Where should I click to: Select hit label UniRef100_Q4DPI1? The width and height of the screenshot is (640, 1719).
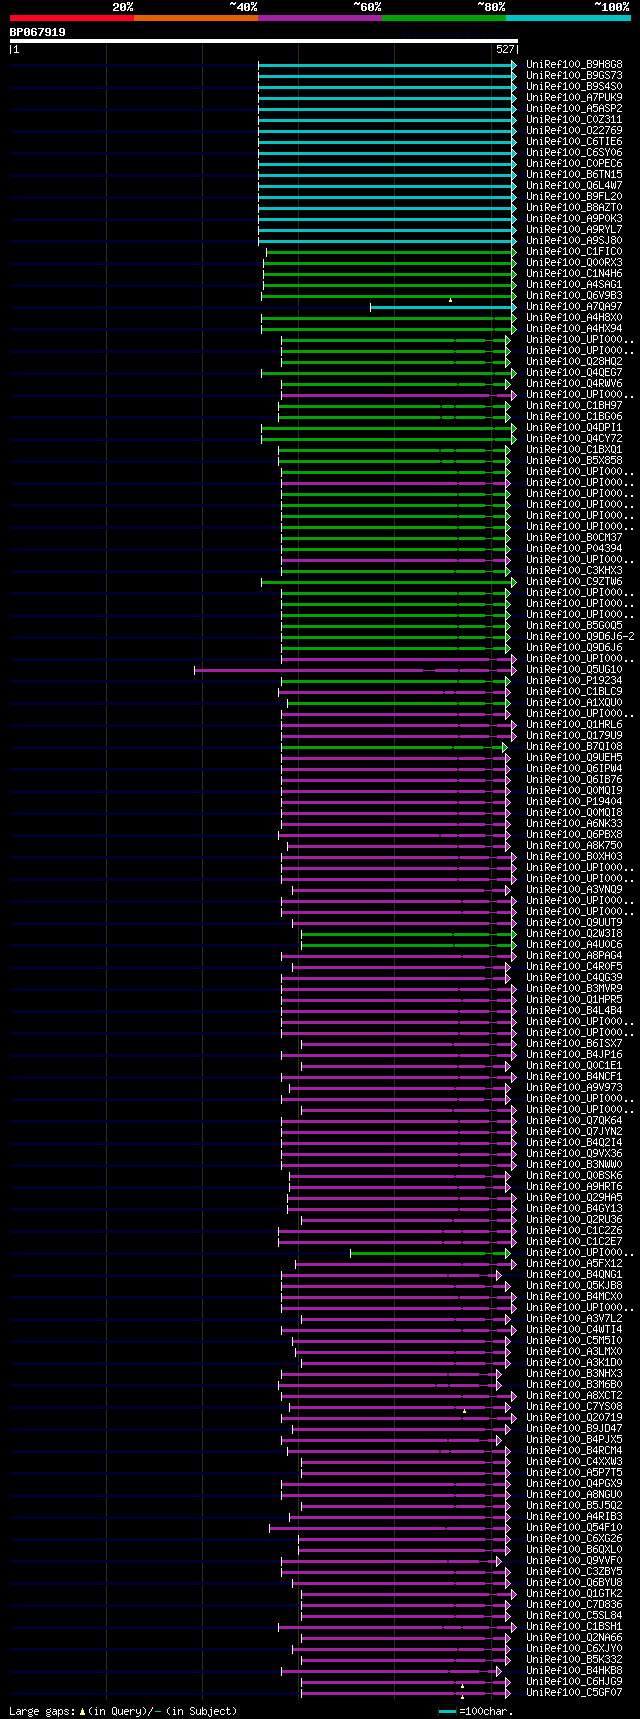click(574, 427)
